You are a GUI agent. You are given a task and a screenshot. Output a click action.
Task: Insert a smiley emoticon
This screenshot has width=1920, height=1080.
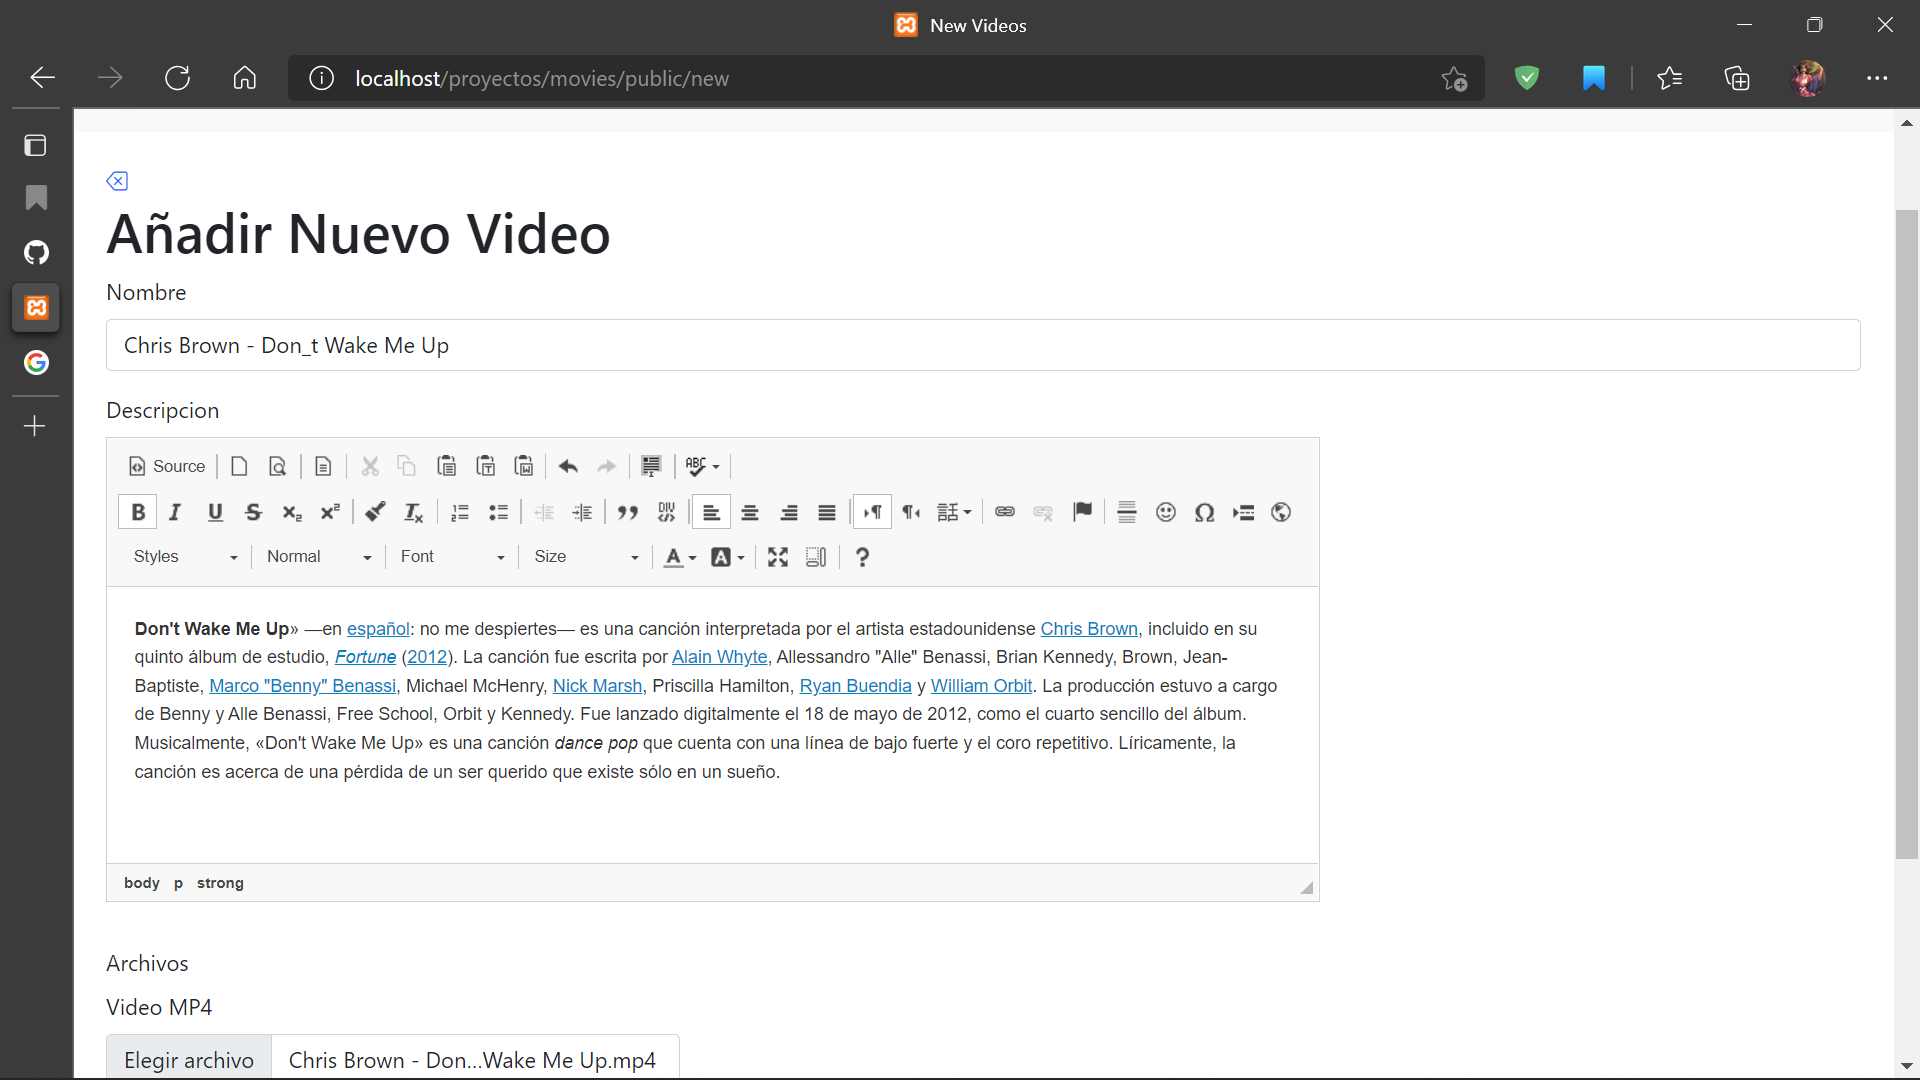click(x=1165, y=511)
